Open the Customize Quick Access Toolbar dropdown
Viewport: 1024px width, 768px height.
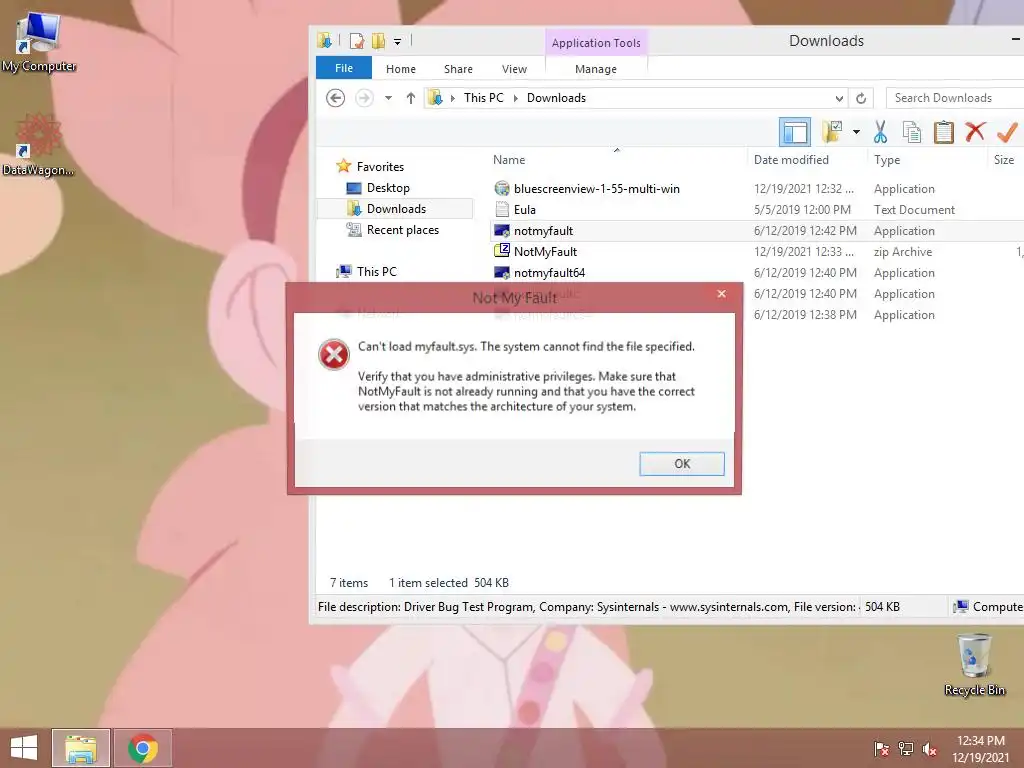tap(397, 42)
